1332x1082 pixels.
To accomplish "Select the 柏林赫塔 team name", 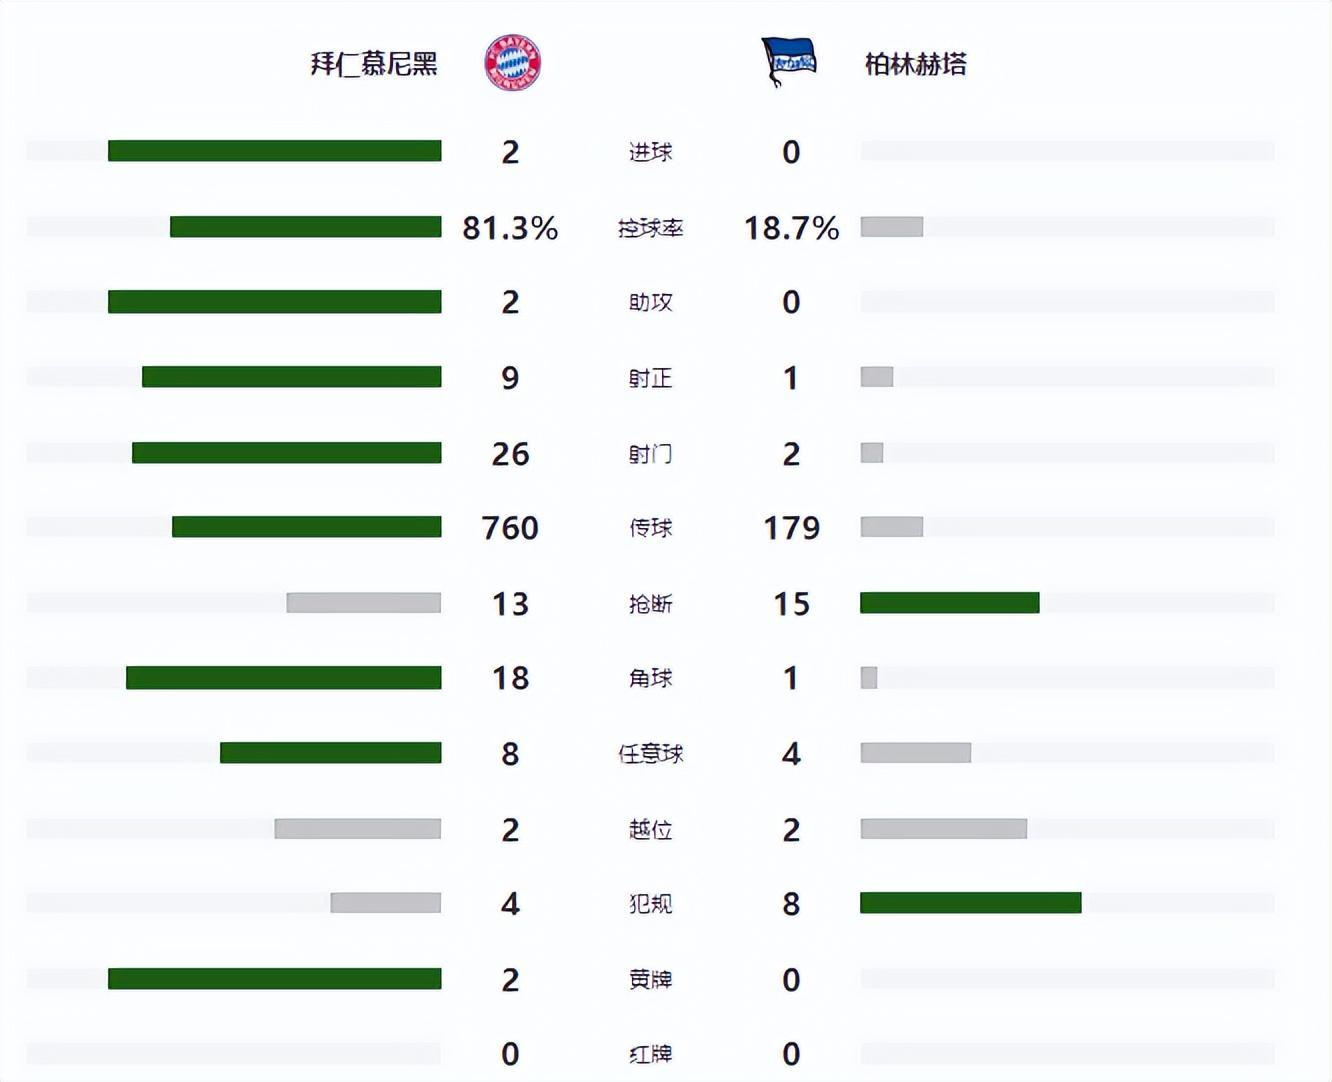I will [x=915, y=64].
